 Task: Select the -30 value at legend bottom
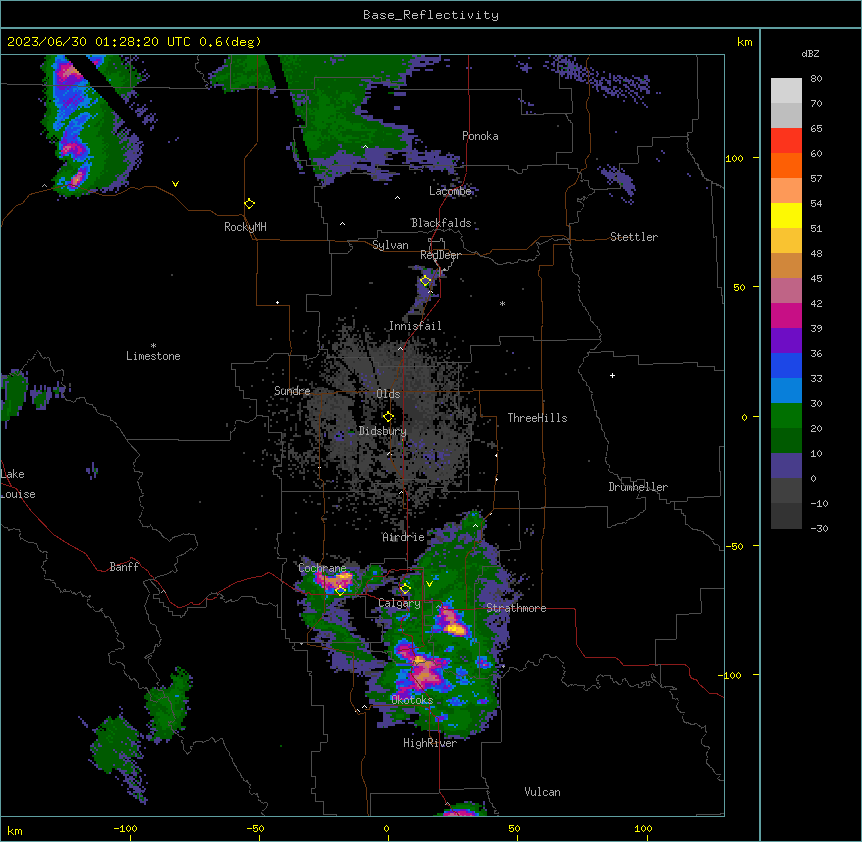[x=819, y=528]
